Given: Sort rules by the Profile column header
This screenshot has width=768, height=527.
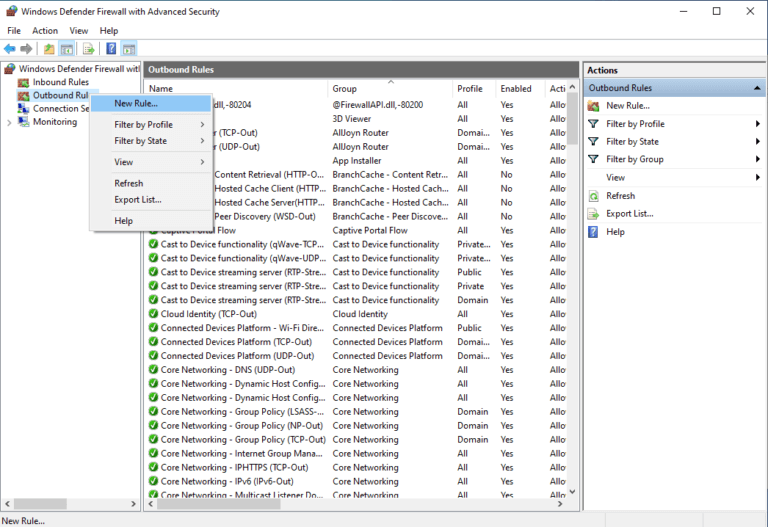Looking at the screenshot, I should pyautogui.click(x=474, y=89).
